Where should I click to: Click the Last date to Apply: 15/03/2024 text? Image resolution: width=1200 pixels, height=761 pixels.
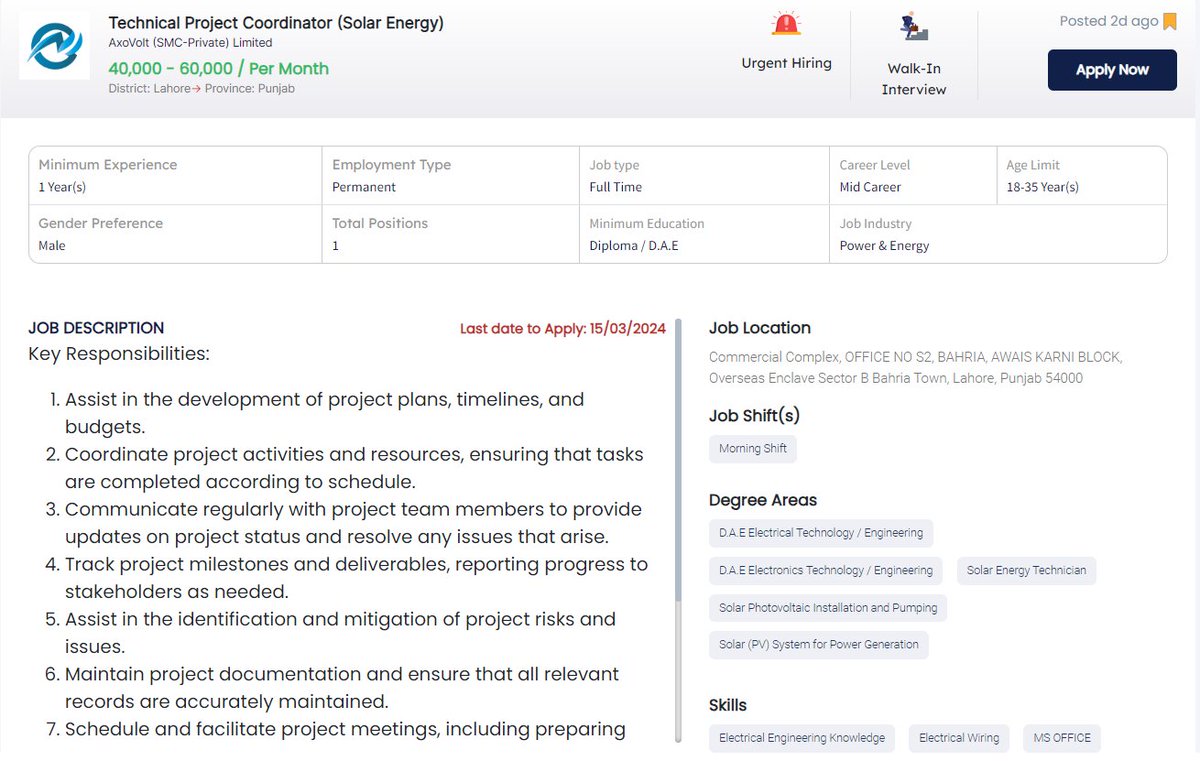click(x=563, y=328)
